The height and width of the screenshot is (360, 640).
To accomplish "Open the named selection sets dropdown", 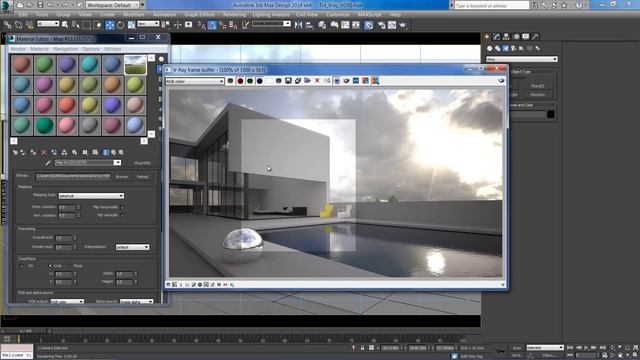I will tap(271, 24).
